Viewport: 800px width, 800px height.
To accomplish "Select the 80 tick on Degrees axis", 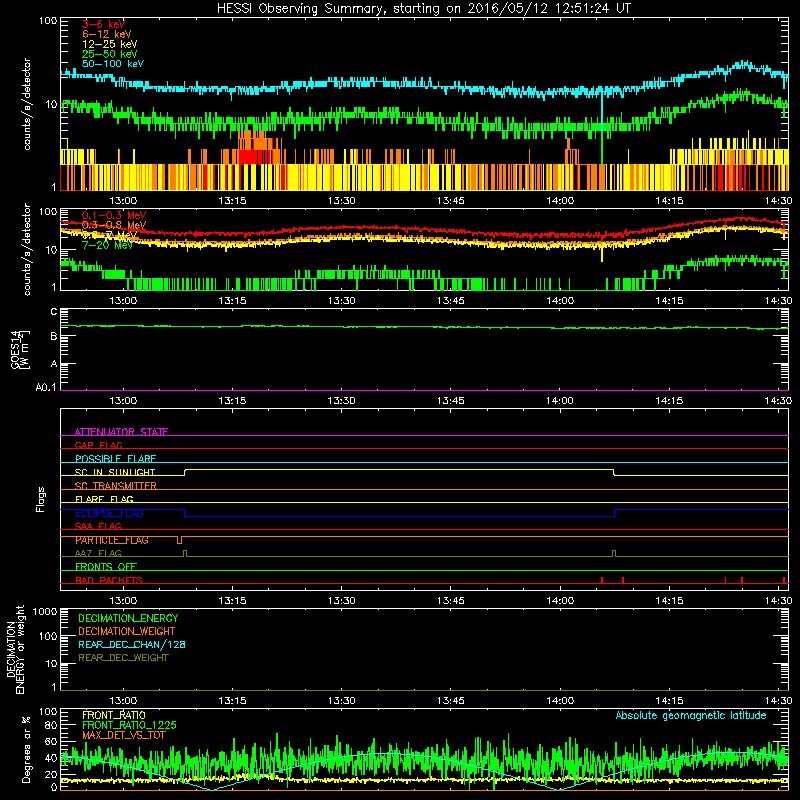I will coord(51,725).
